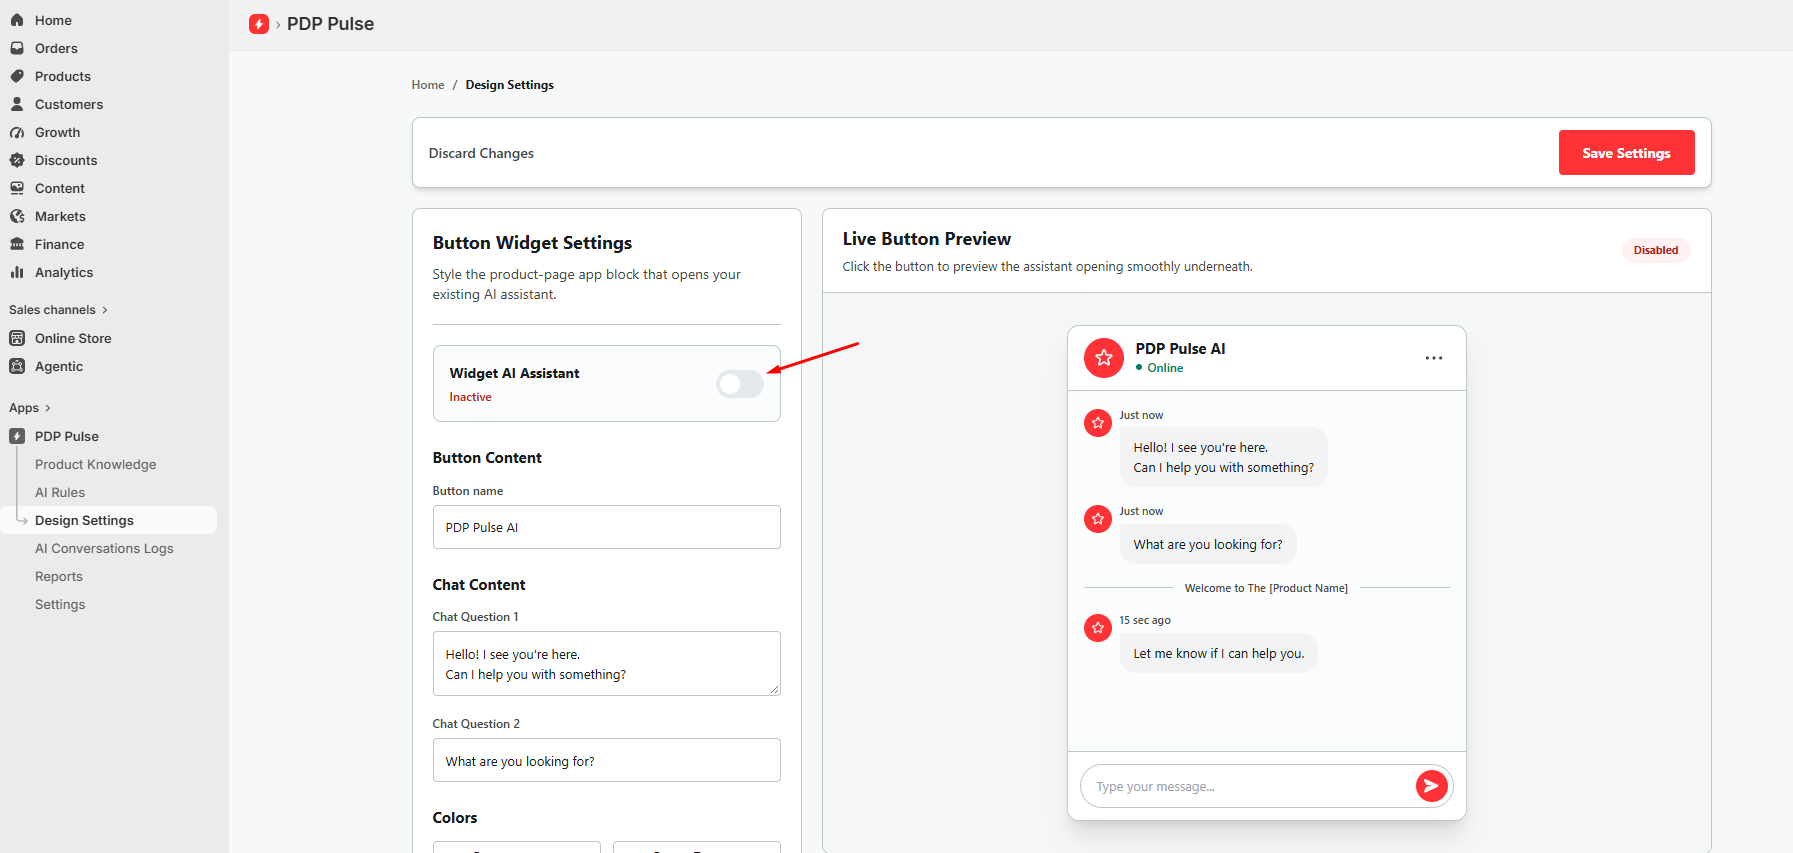The height and width of the screenshot is (853, 1793).
Task: Click the PDP Pulse AI chat avatar
Action: click(1104, 357)
